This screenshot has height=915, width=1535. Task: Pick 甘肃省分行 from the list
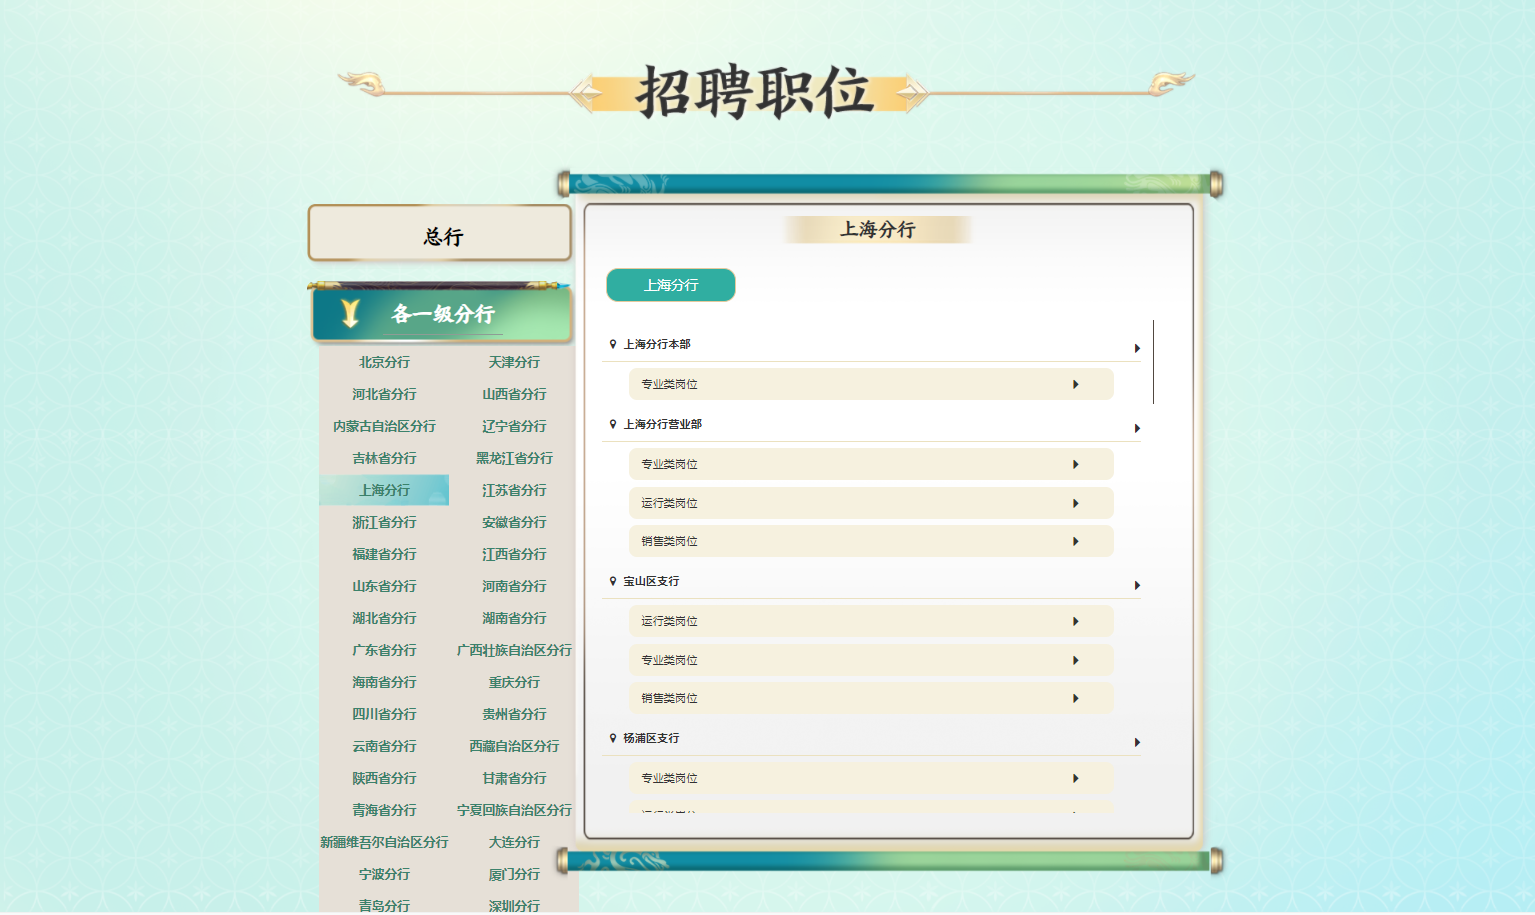coord(514,778)
